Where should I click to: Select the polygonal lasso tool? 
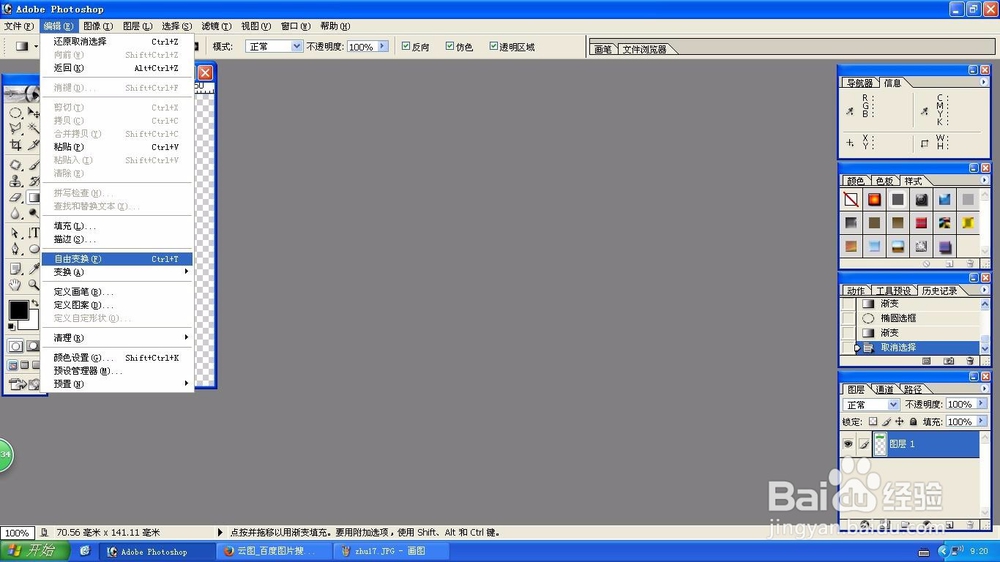point(15,129)
